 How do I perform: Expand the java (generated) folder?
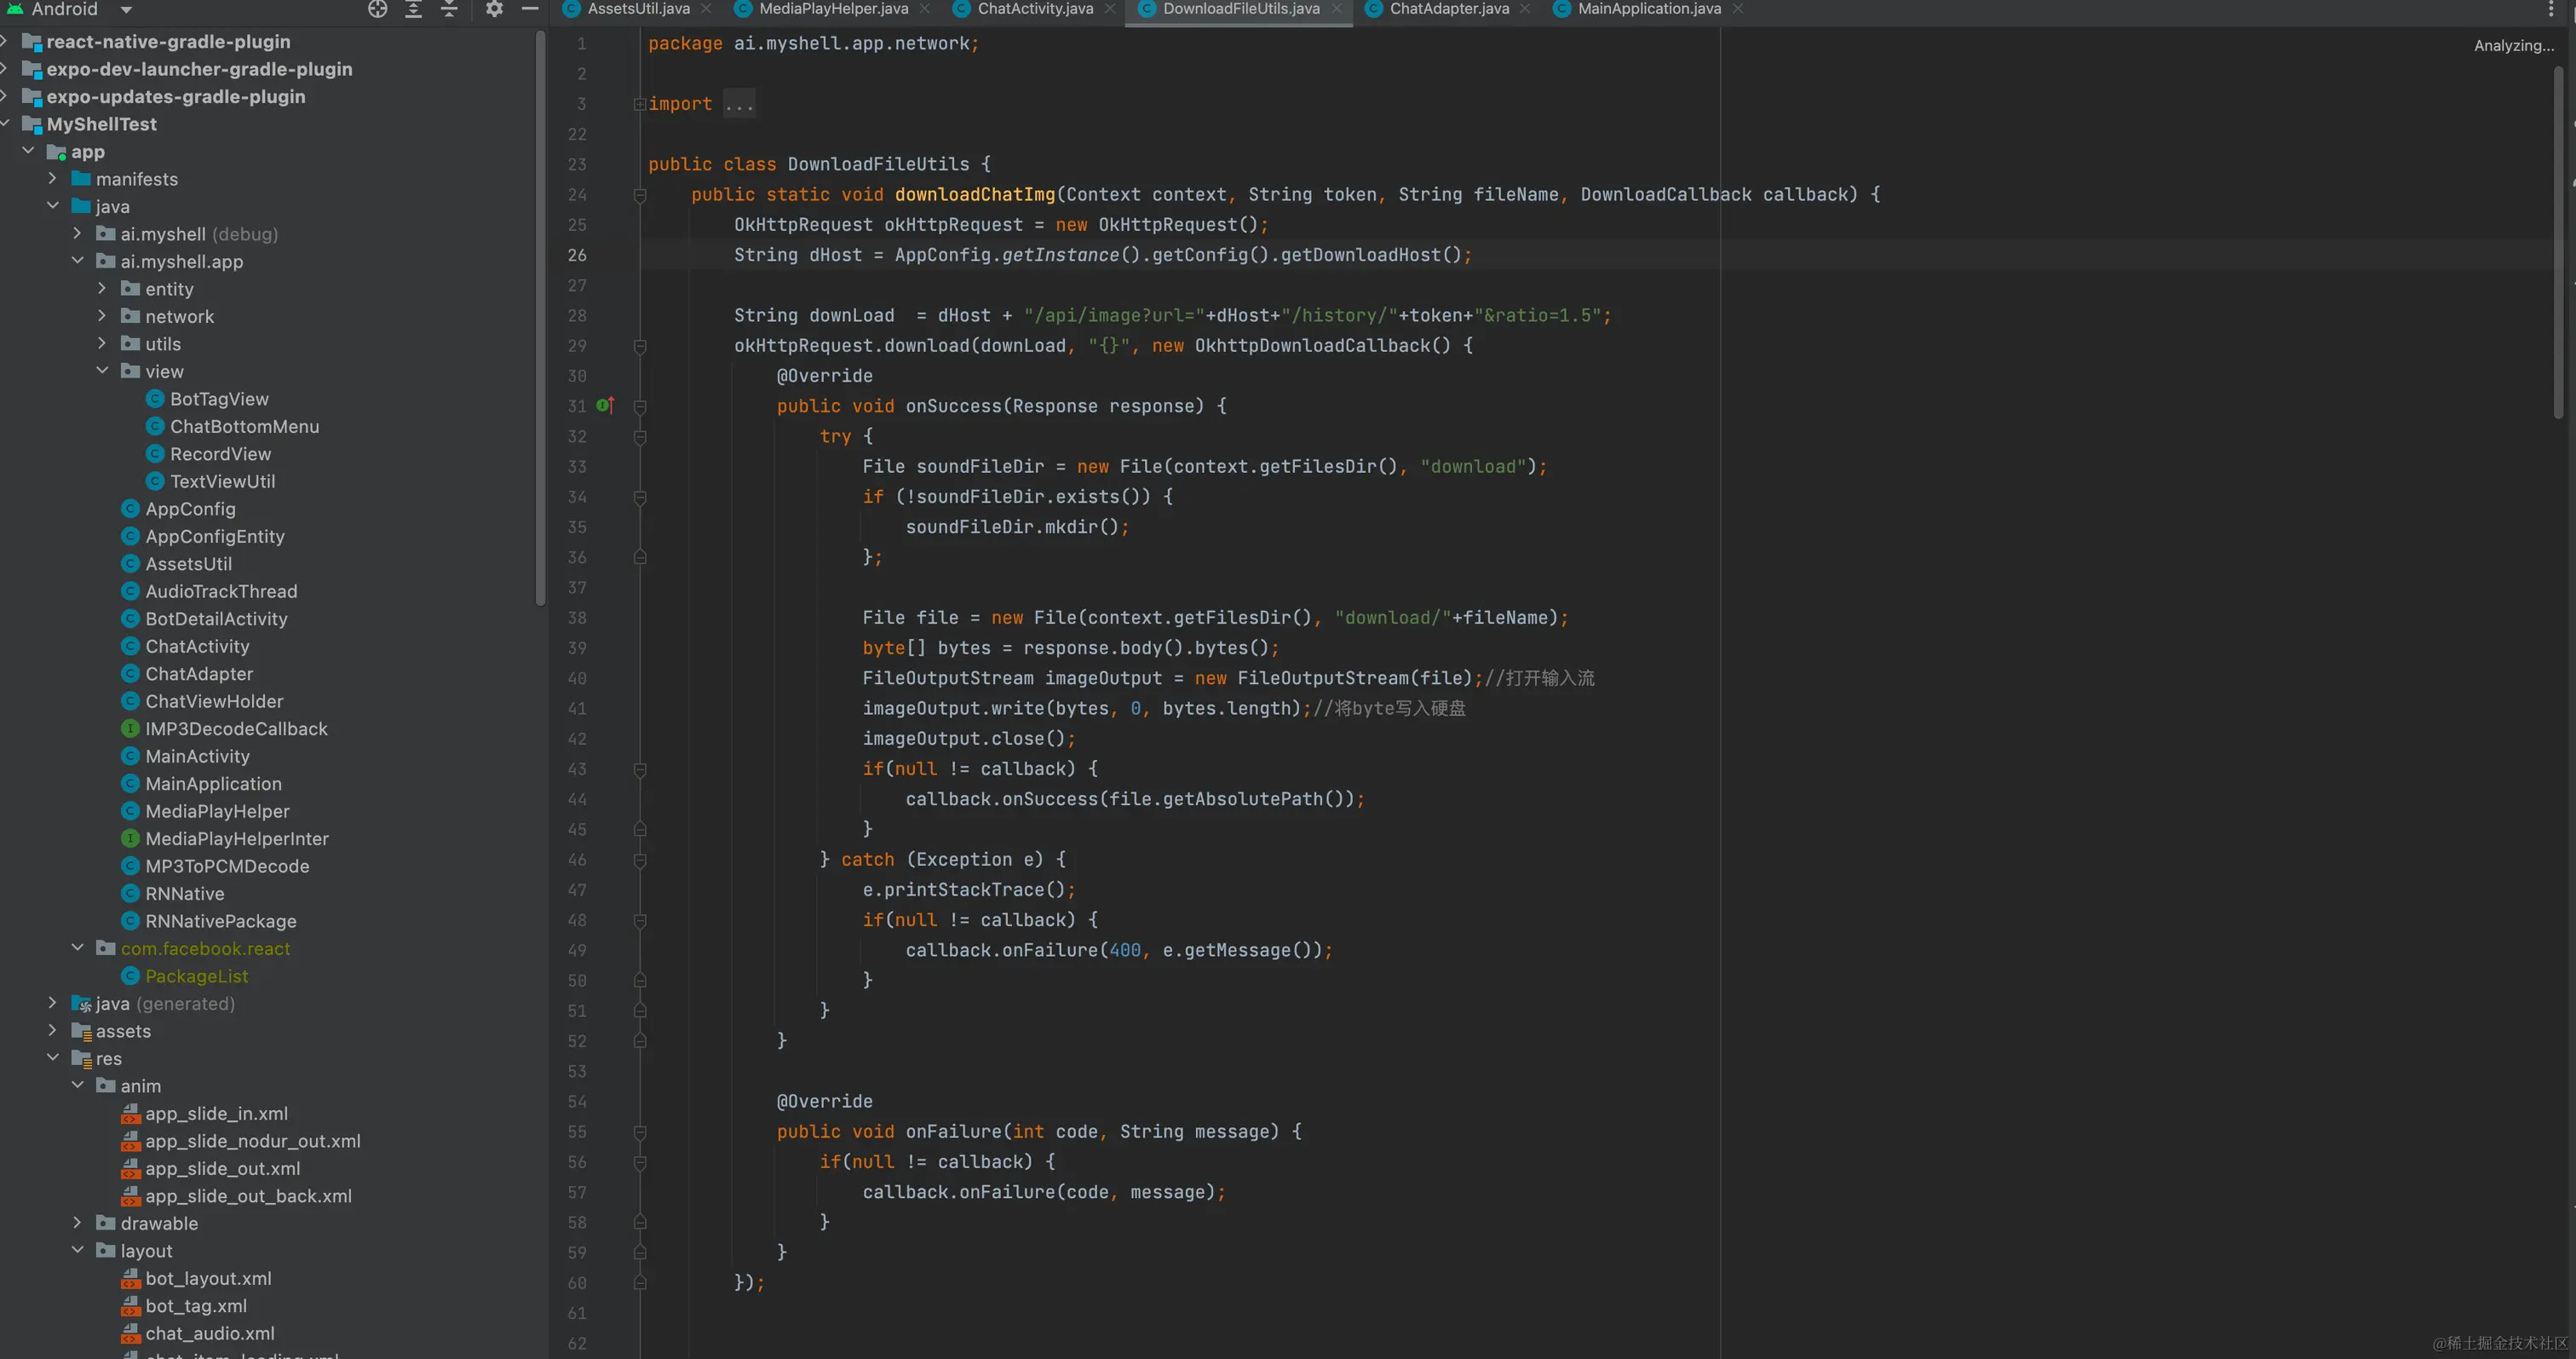pyautogui.click(x=53, y=1003)
